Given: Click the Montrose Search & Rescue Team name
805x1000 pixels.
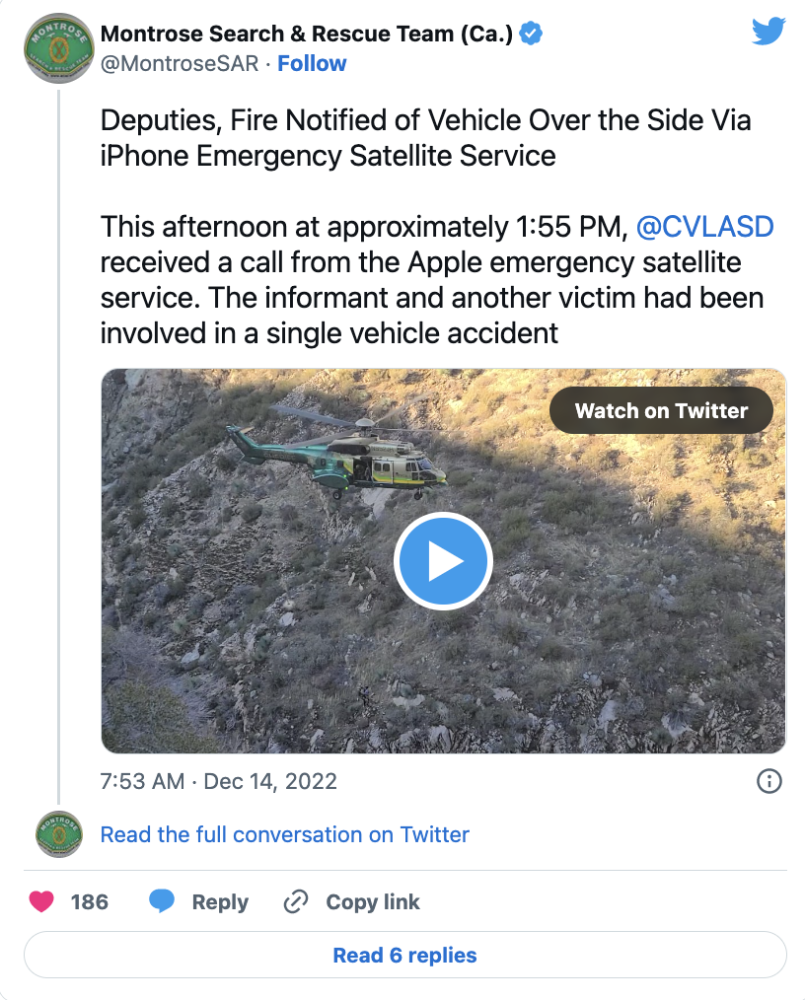Looking at the screenshot, I should click(307, 34).
